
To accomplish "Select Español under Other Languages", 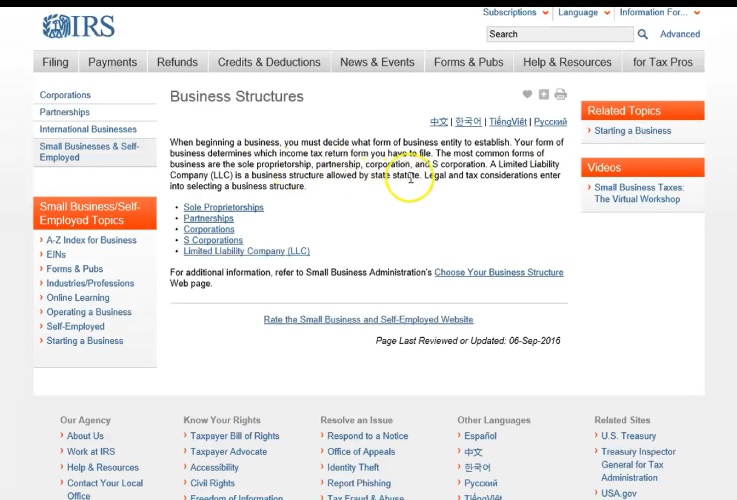I will [x=480, y=436].
